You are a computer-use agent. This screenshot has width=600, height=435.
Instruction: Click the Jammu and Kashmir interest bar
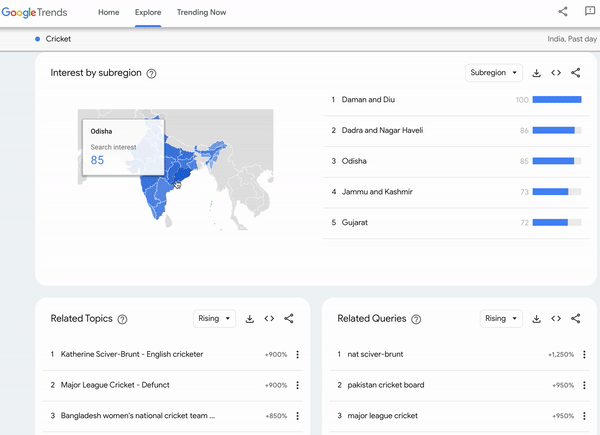(557, 192)
